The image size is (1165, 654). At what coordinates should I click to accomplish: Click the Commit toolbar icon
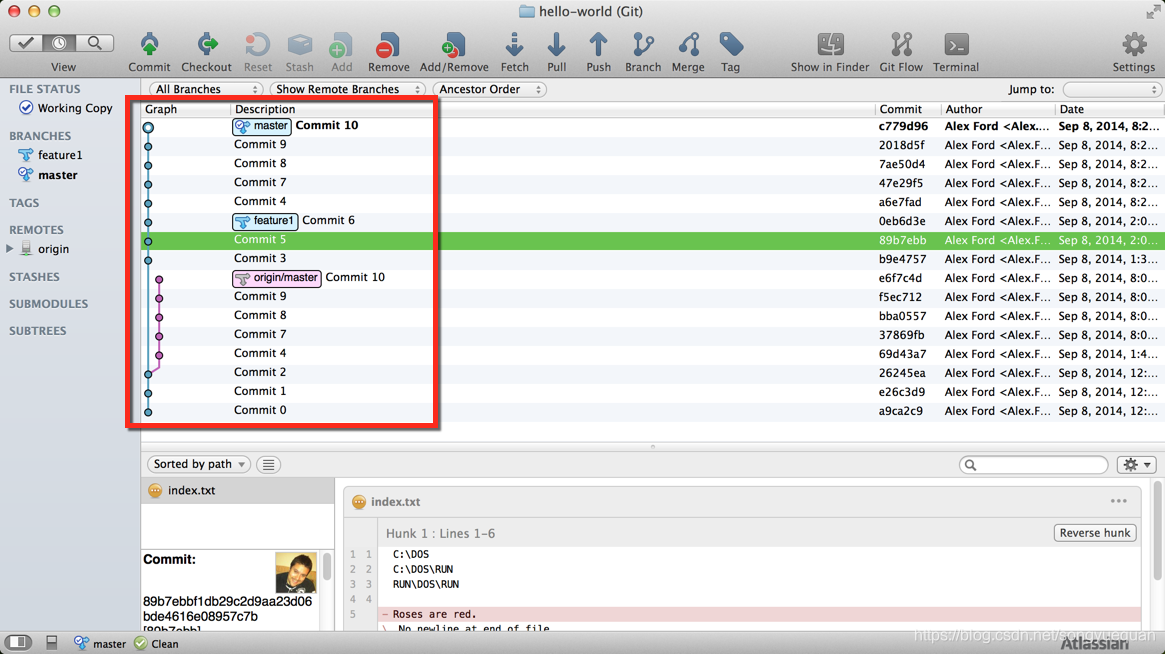coord(149,45)
